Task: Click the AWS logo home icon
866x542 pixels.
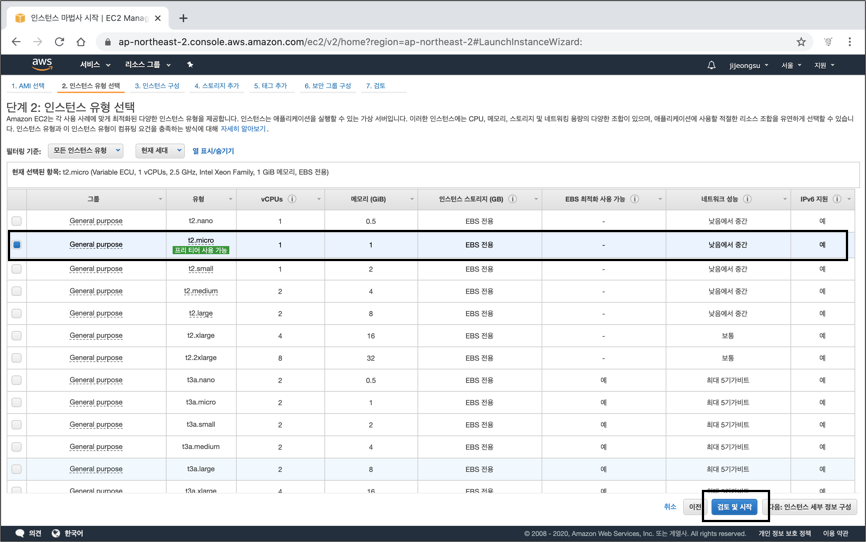Action: [x=42, y=64]
